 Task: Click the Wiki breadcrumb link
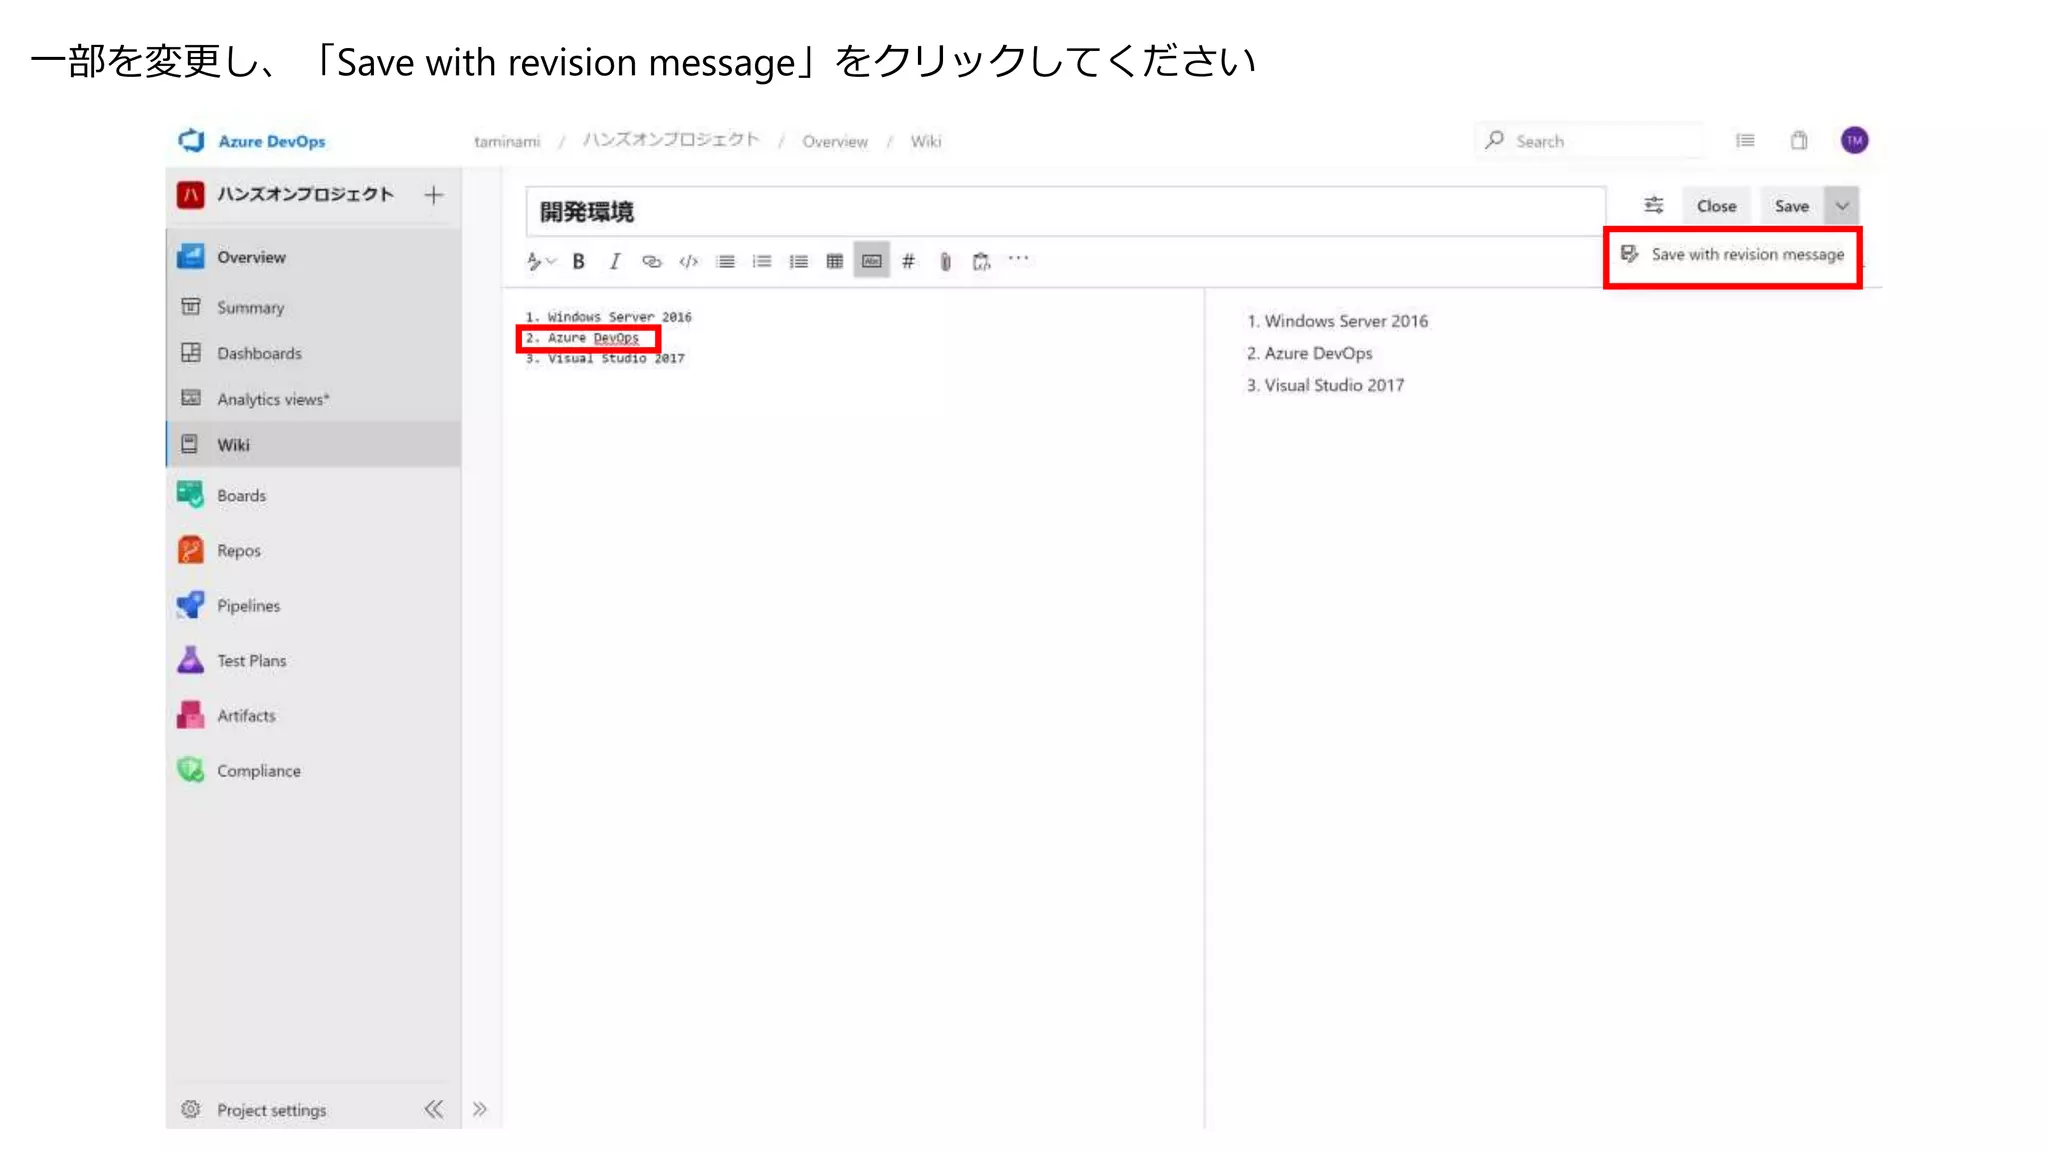926,142
